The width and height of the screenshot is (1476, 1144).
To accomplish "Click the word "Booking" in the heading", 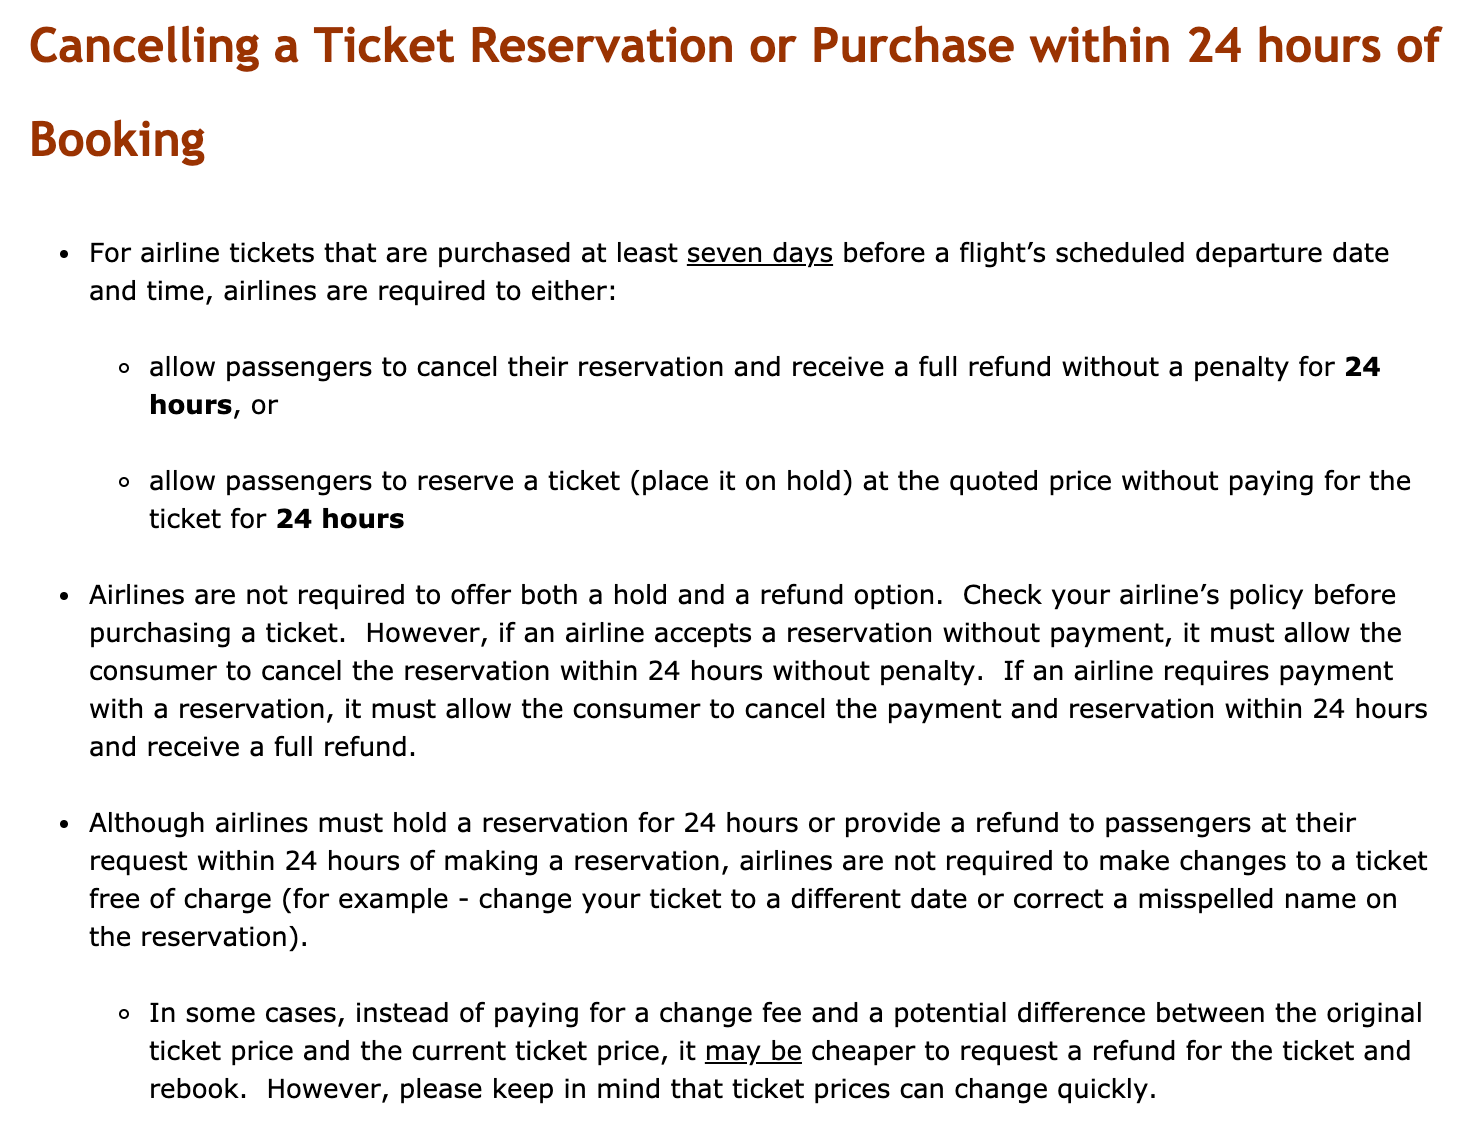I will [118, 139].
